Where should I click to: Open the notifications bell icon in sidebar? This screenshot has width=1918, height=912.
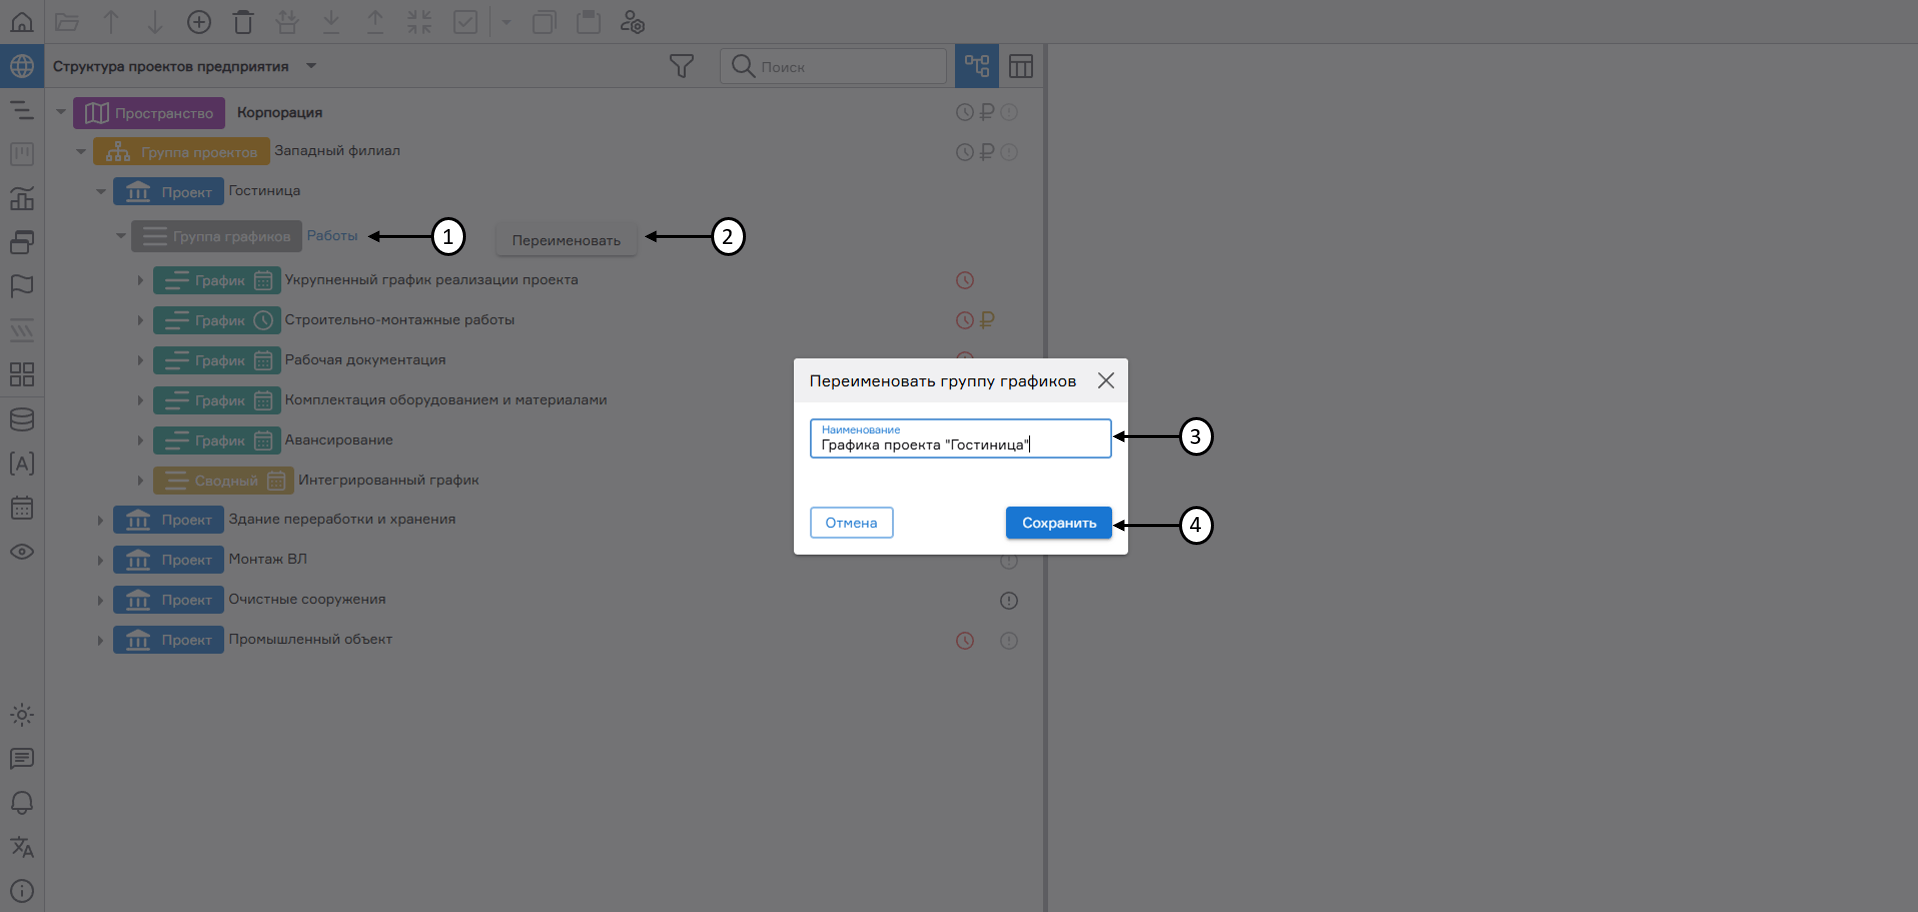point(22,803)
